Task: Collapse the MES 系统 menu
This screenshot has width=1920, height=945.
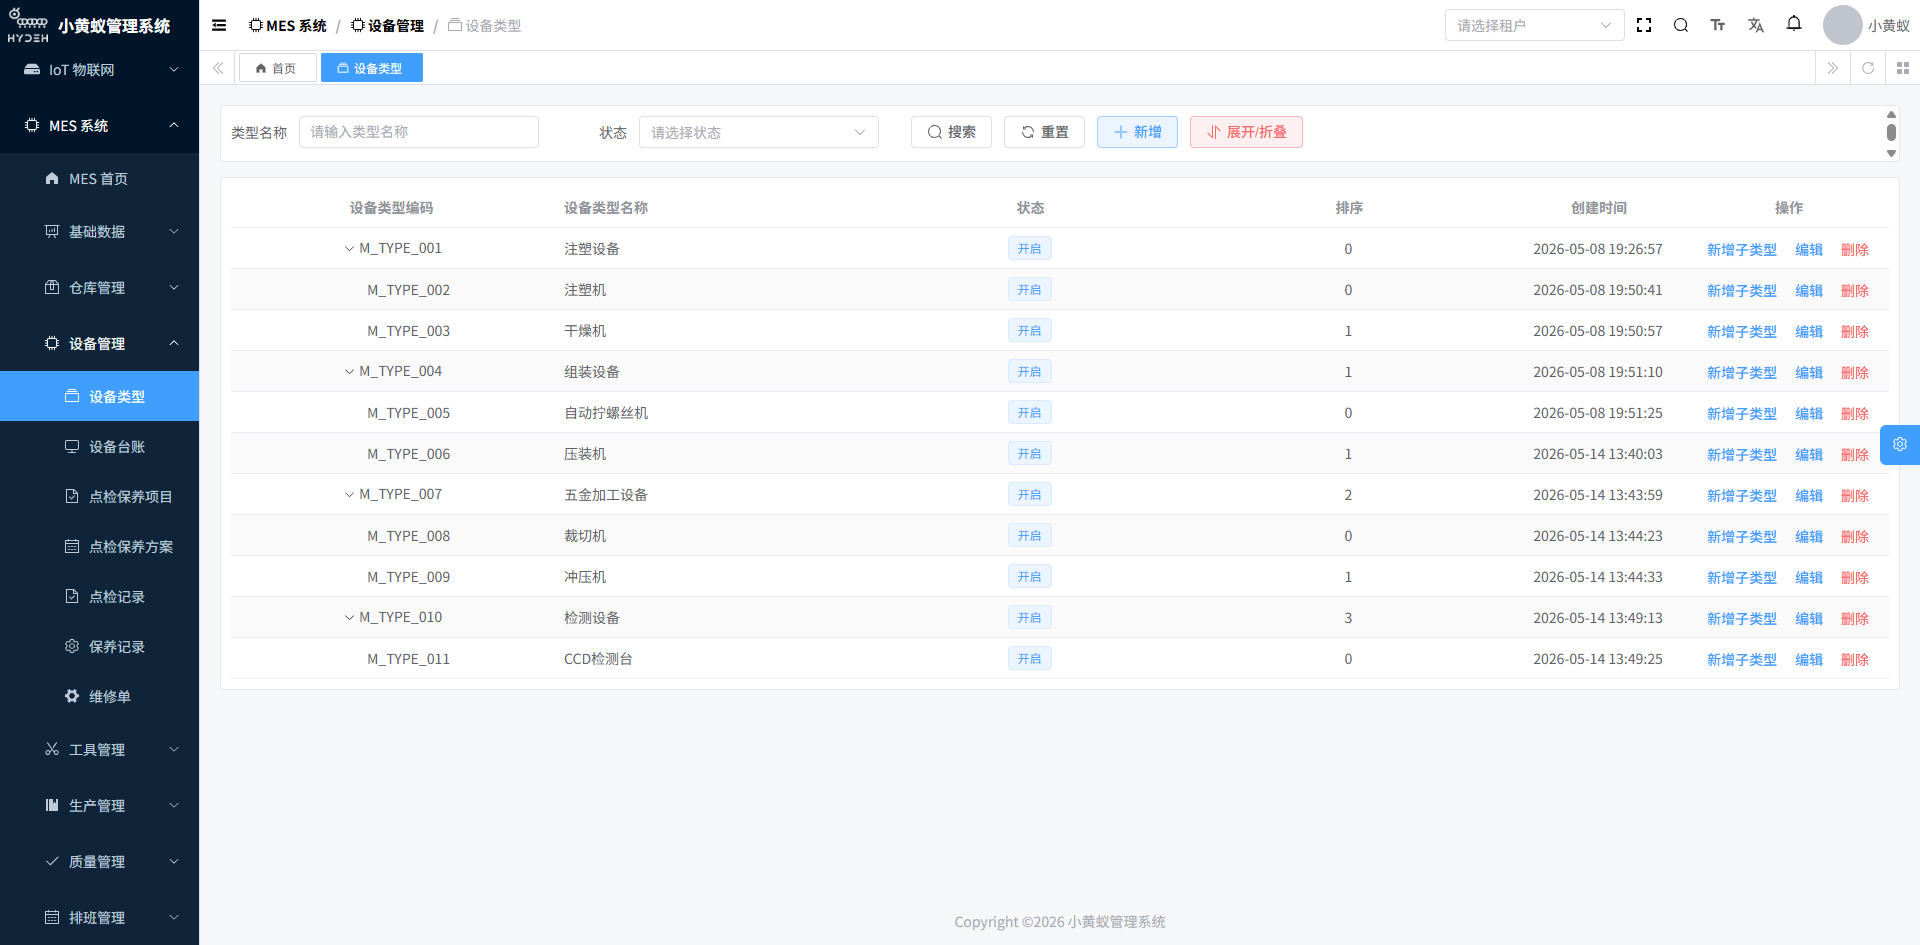Action: click(100, 126)
